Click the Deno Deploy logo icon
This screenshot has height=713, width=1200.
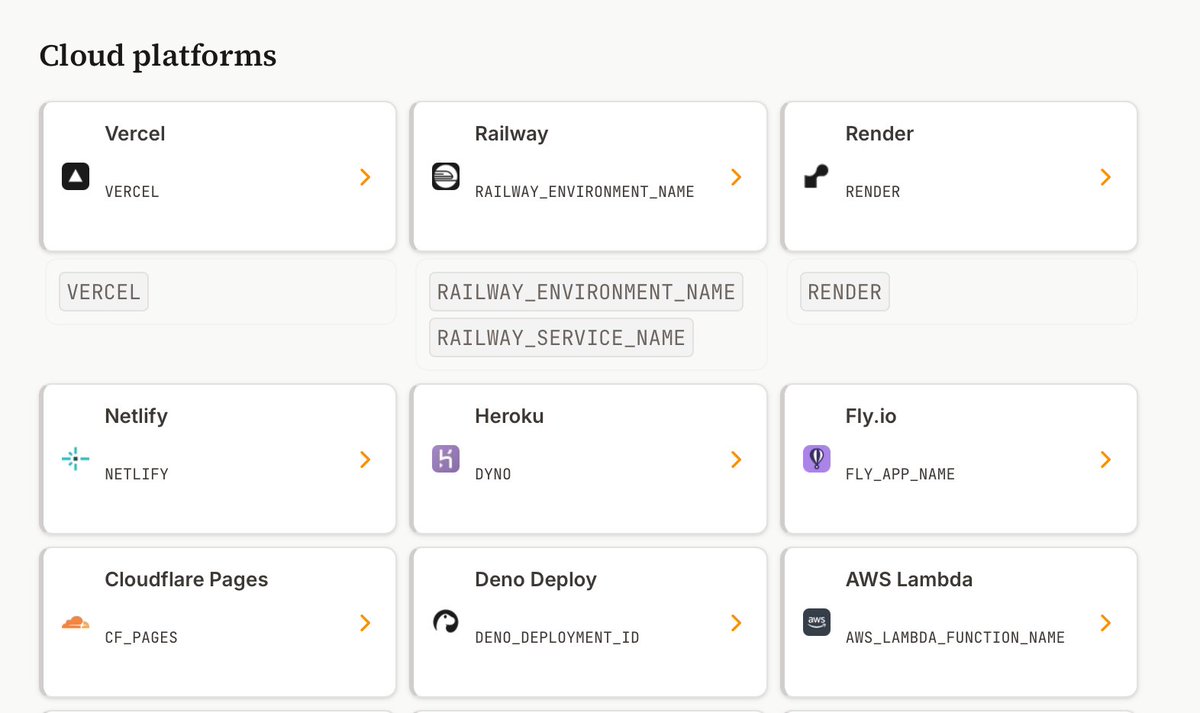pyautogui.click(x=446, y=622)
